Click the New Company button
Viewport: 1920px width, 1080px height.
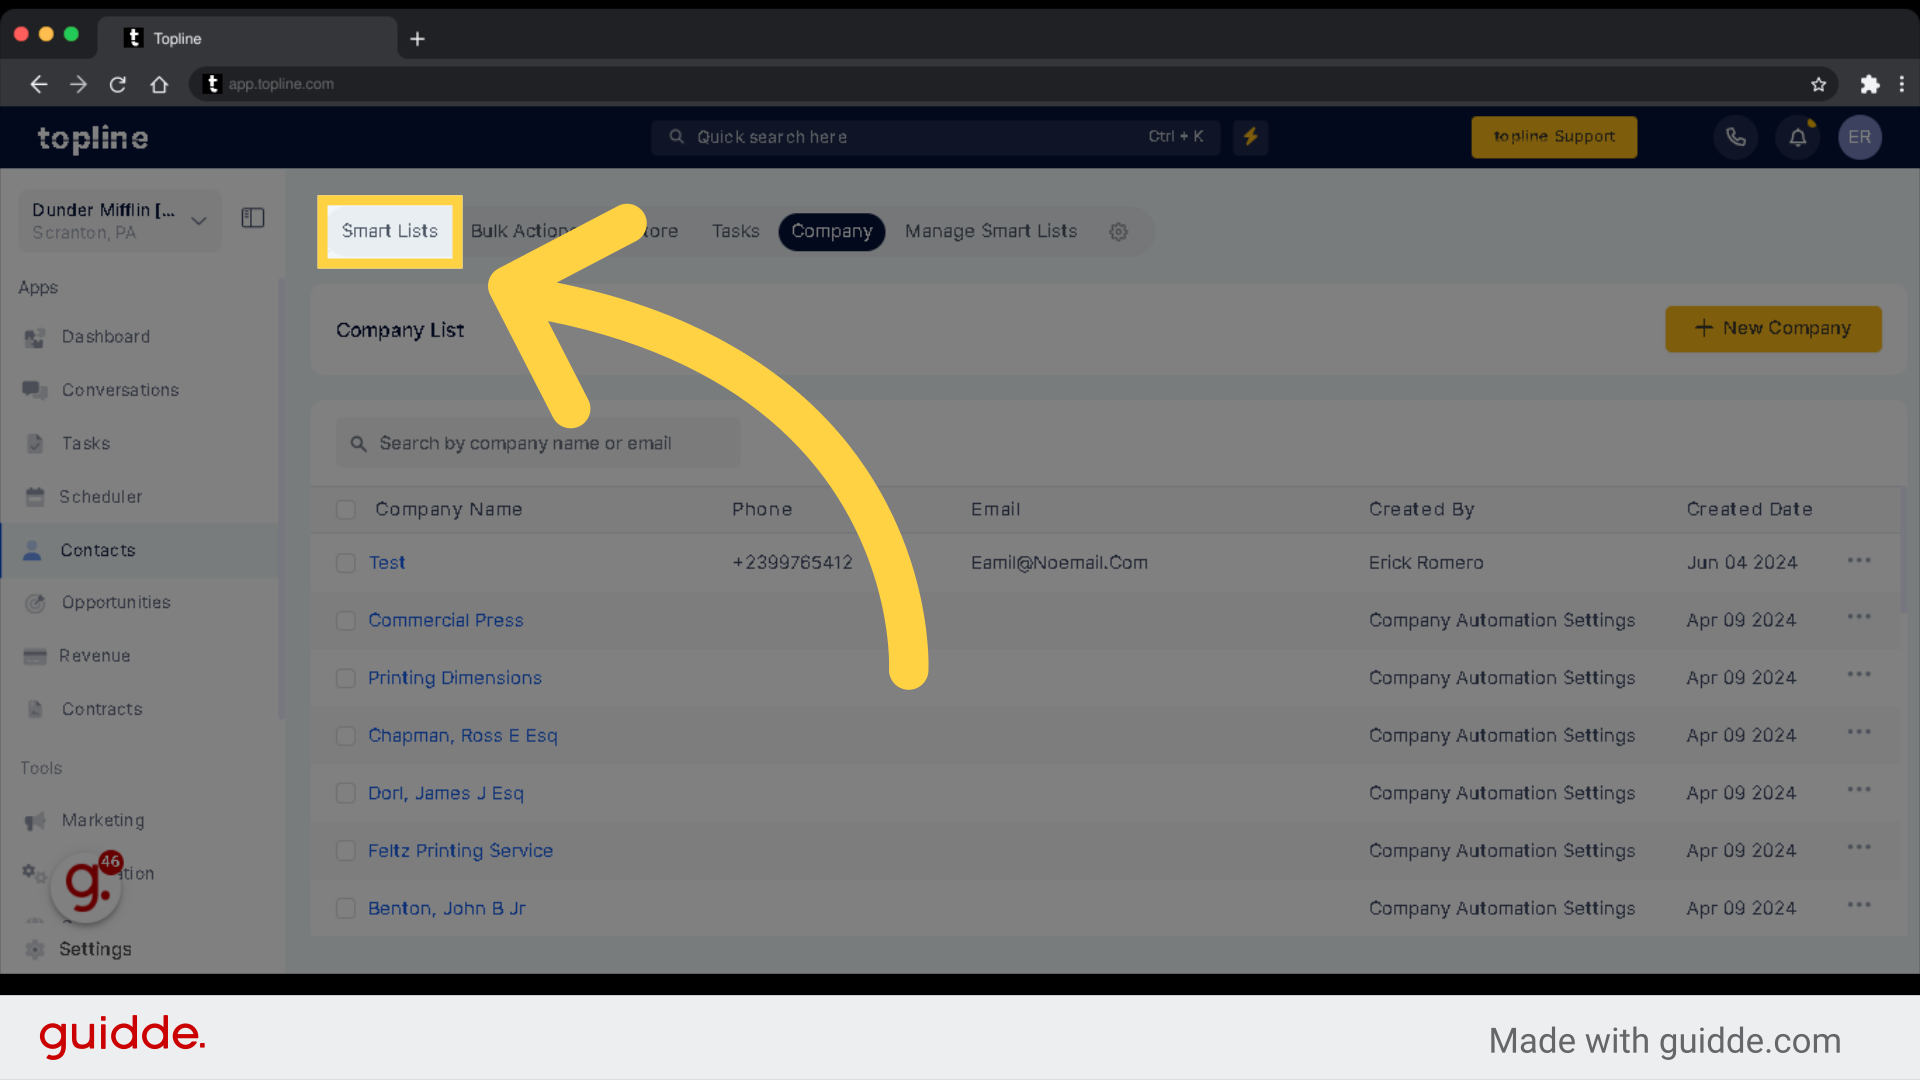pos(1773,328)
